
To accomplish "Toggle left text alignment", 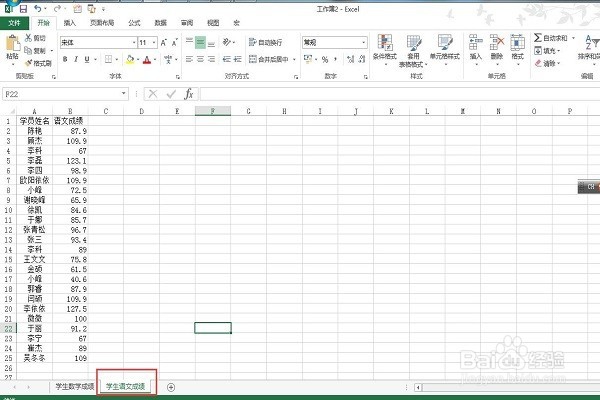I will (x=189, y=59).
